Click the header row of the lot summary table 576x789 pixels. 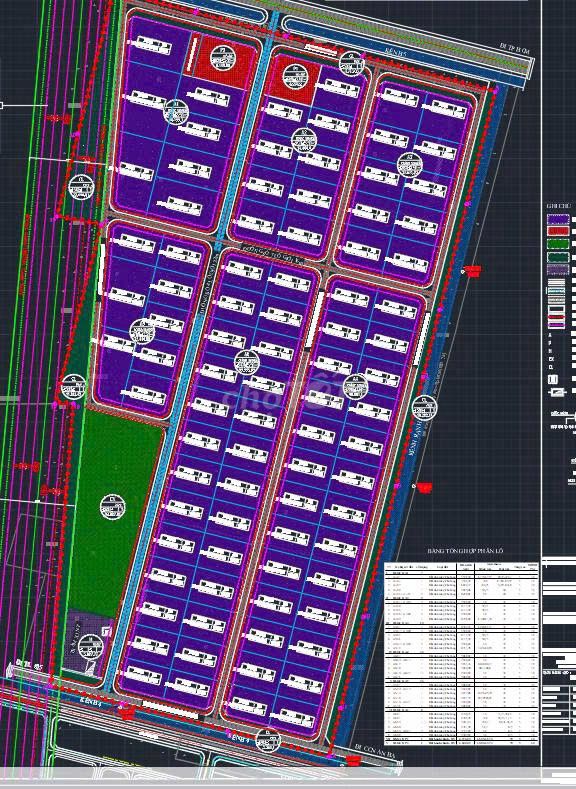pyautogui.click(x=461, y=567)
